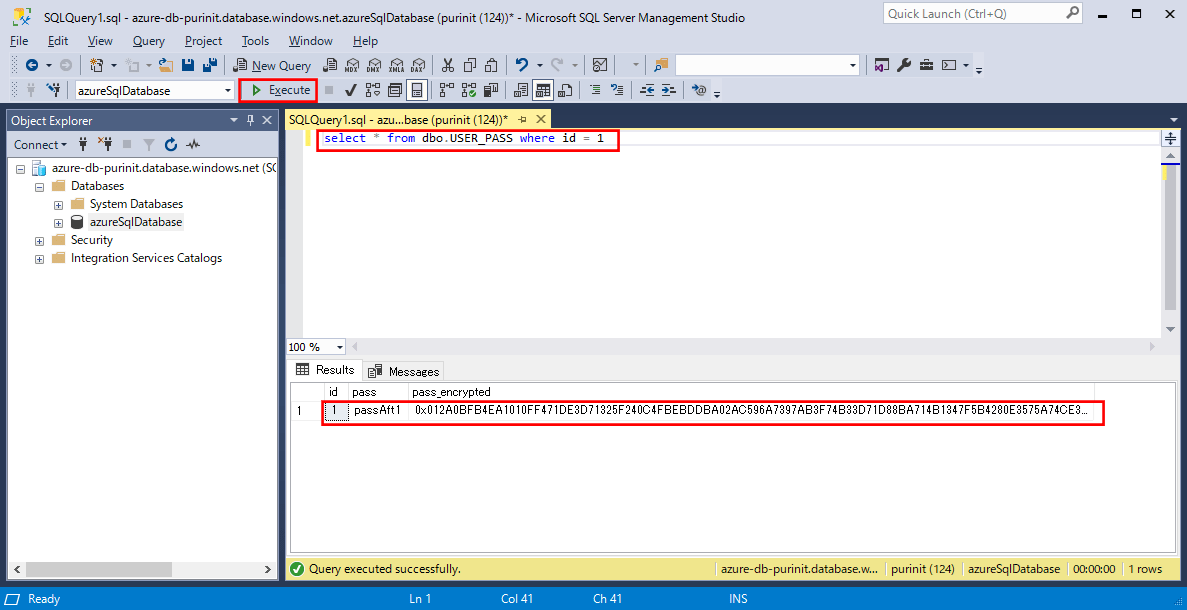The image size is (1187, 610).
Task: Decrease the line indent
Action: point(646,90)
